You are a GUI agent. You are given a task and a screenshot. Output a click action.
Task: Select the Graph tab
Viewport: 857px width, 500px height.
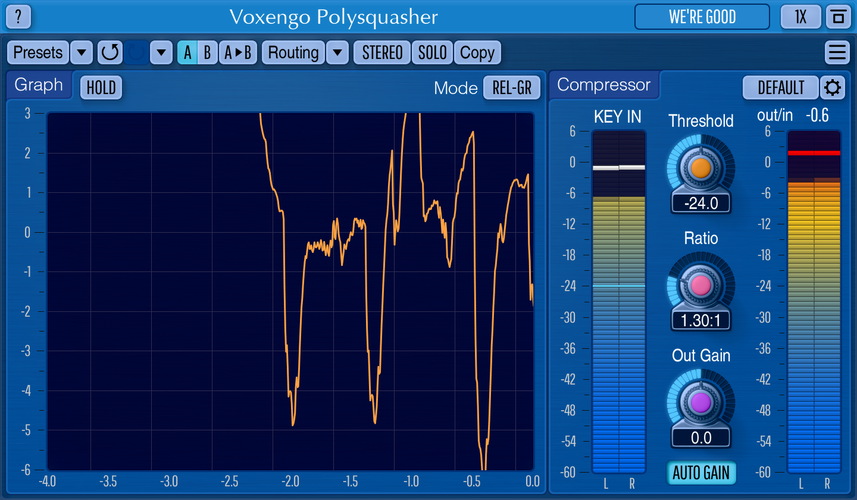click(39, 85)
